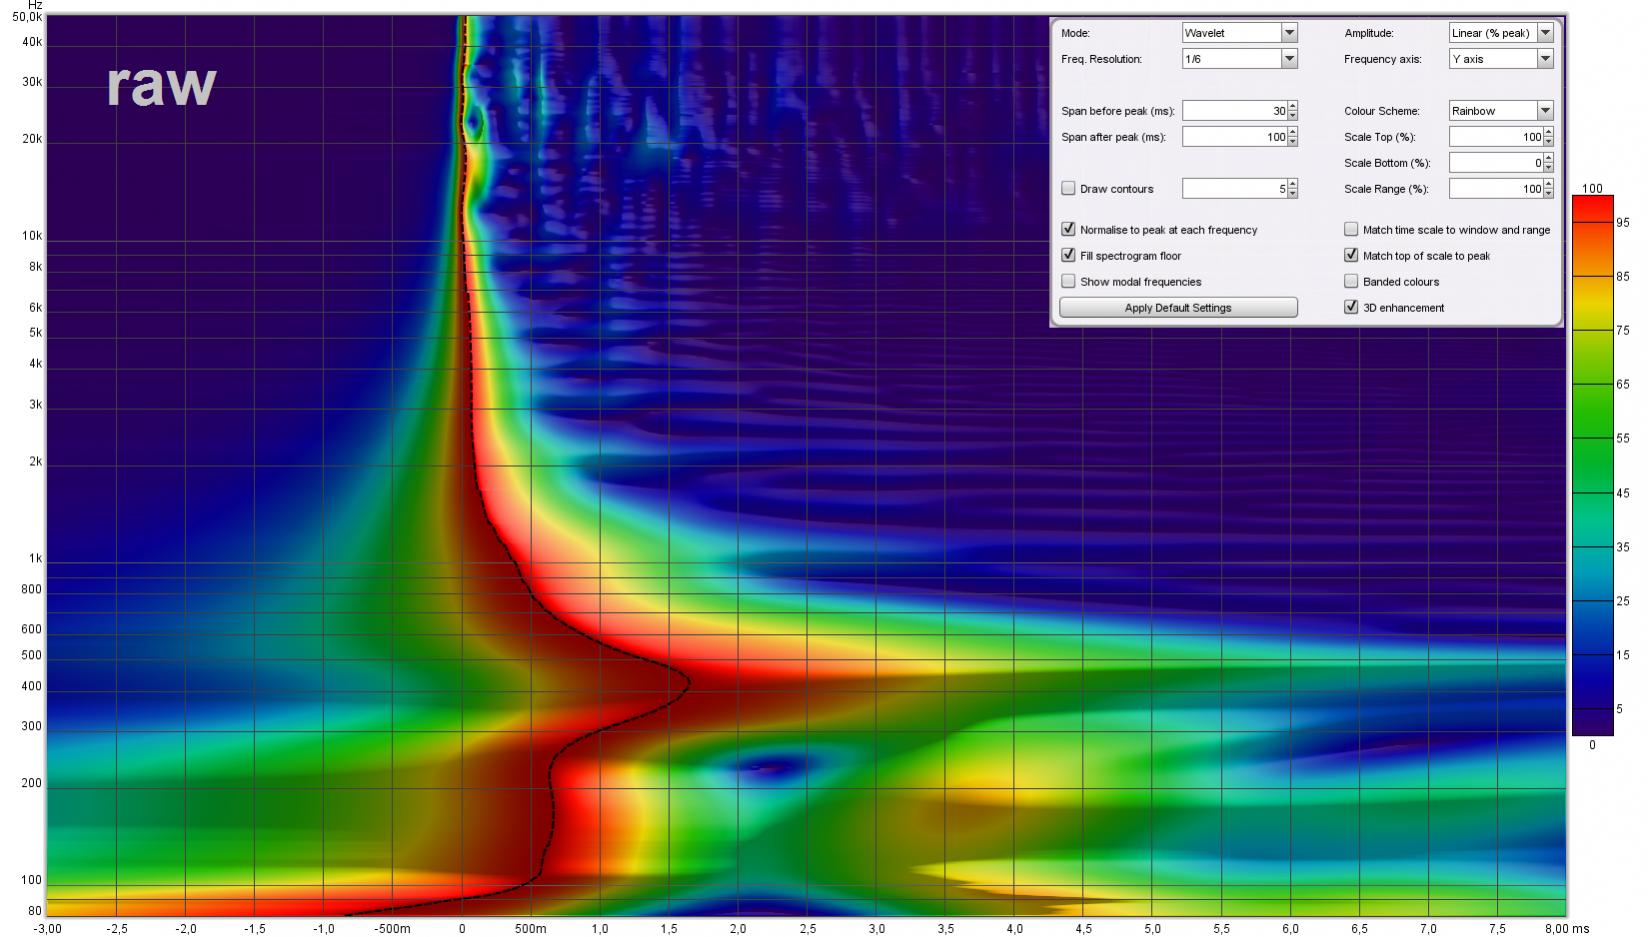Screen dimensions: 1648x937
Task: Uncheck Match top of scale to peak
Action: click(1351, 255)
